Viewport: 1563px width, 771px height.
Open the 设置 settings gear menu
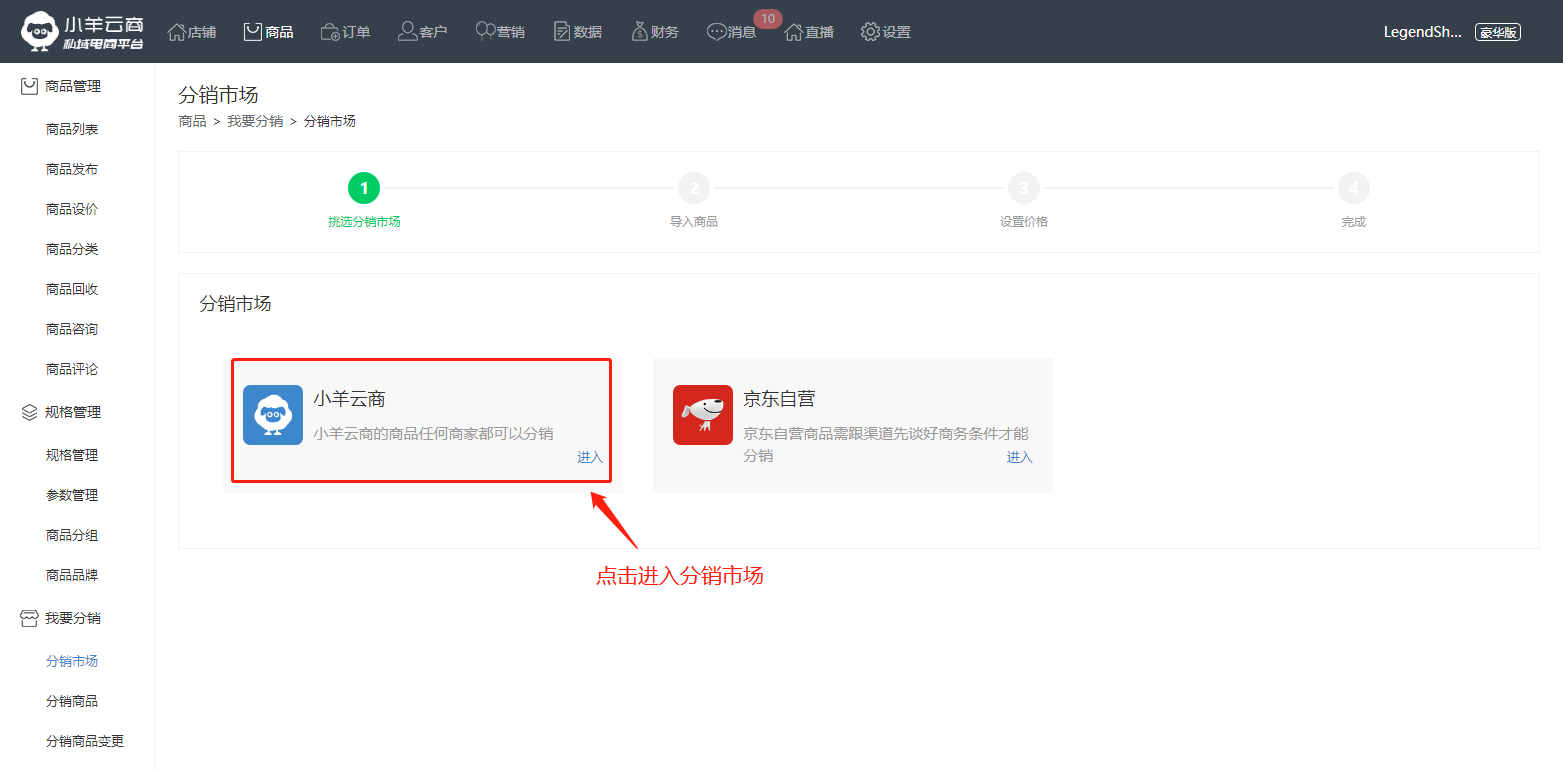[886, 32]
